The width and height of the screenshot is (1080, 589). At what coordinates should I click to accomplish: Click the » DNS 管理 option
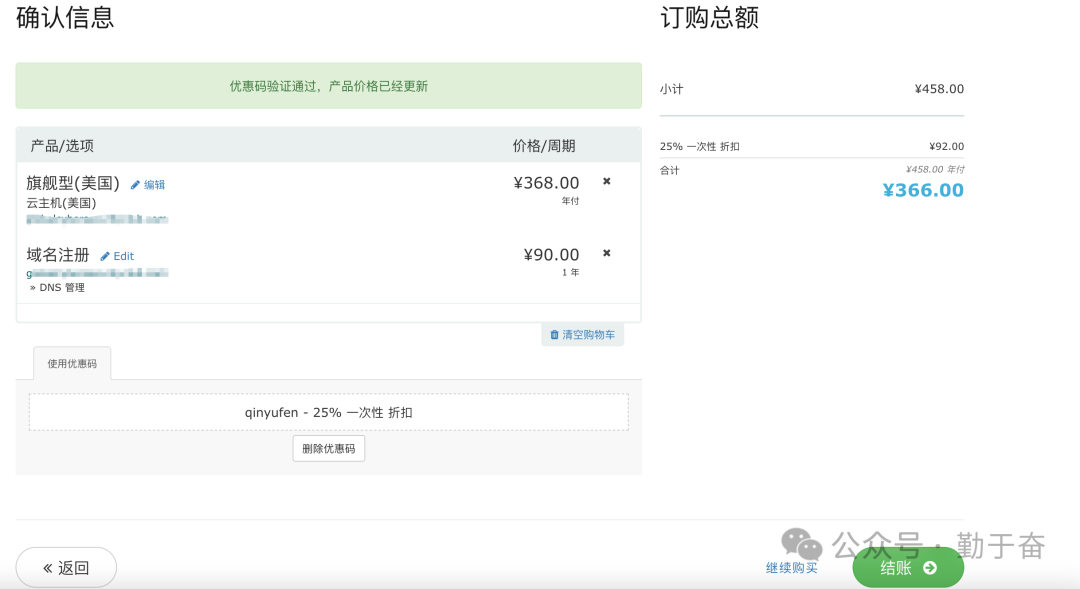click(57, 288)
